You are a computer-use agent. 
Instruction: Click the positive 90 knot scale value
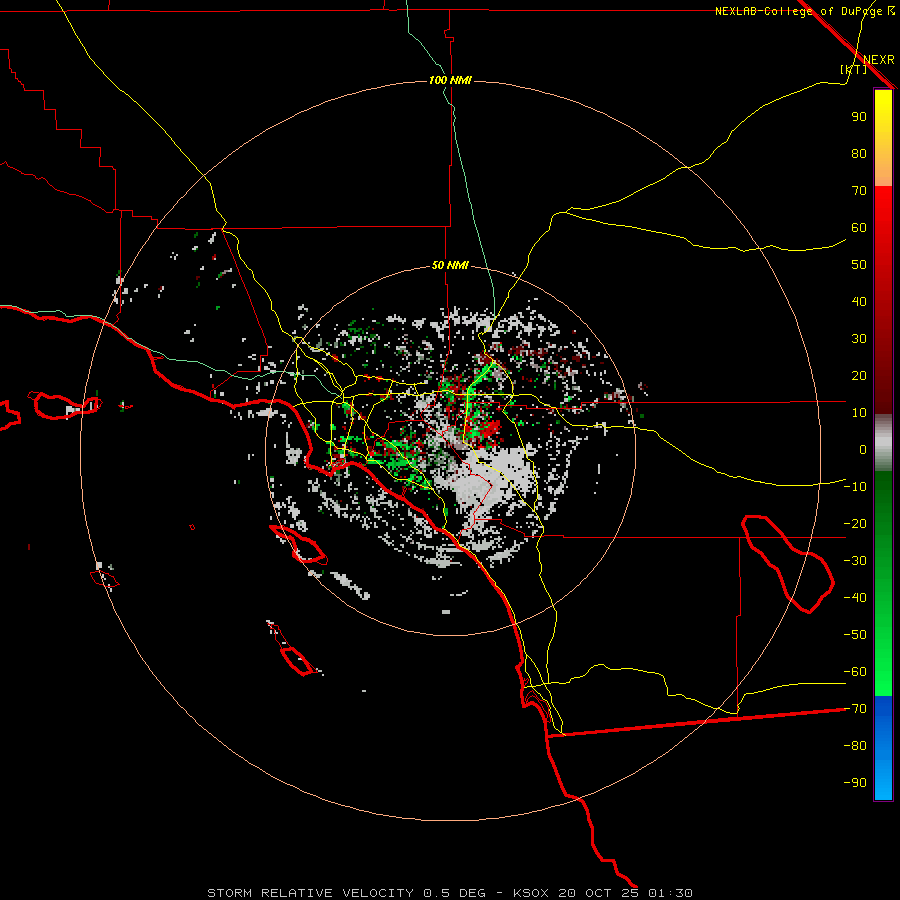pyautogui.click(x=859, y=117)
